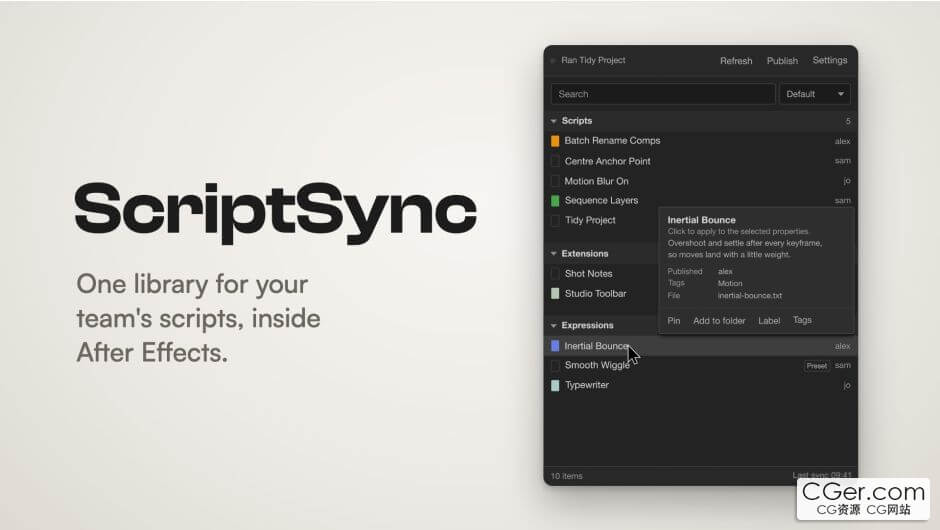
Task: Click the Publish button
Action: [782, 61]
